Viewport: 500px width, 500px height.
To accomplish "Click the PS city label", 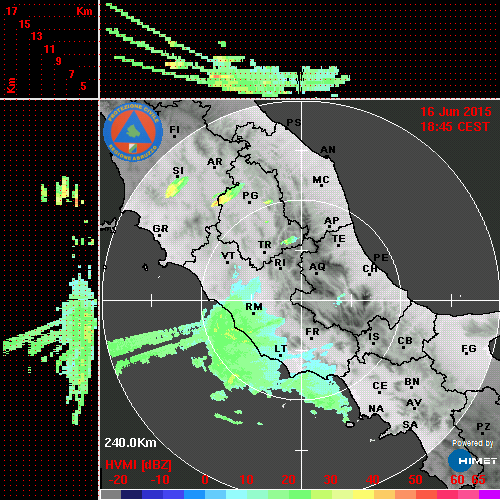I will (x=294, y=123).
